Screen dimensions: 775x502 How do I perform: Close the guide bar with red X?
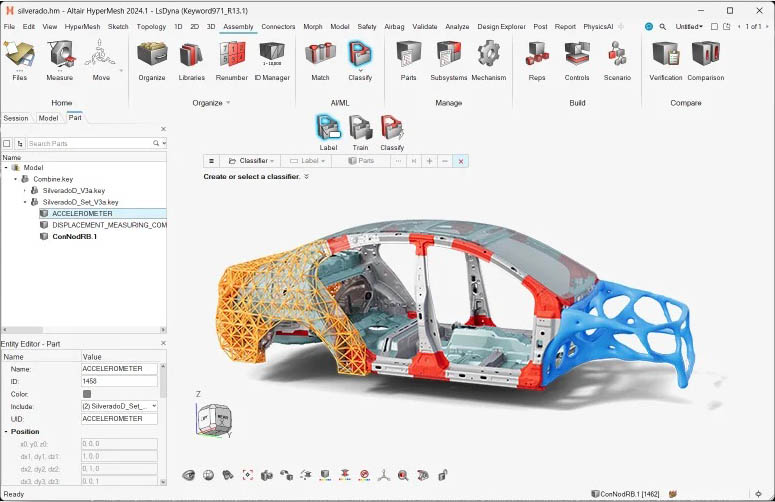coord(461,161)
